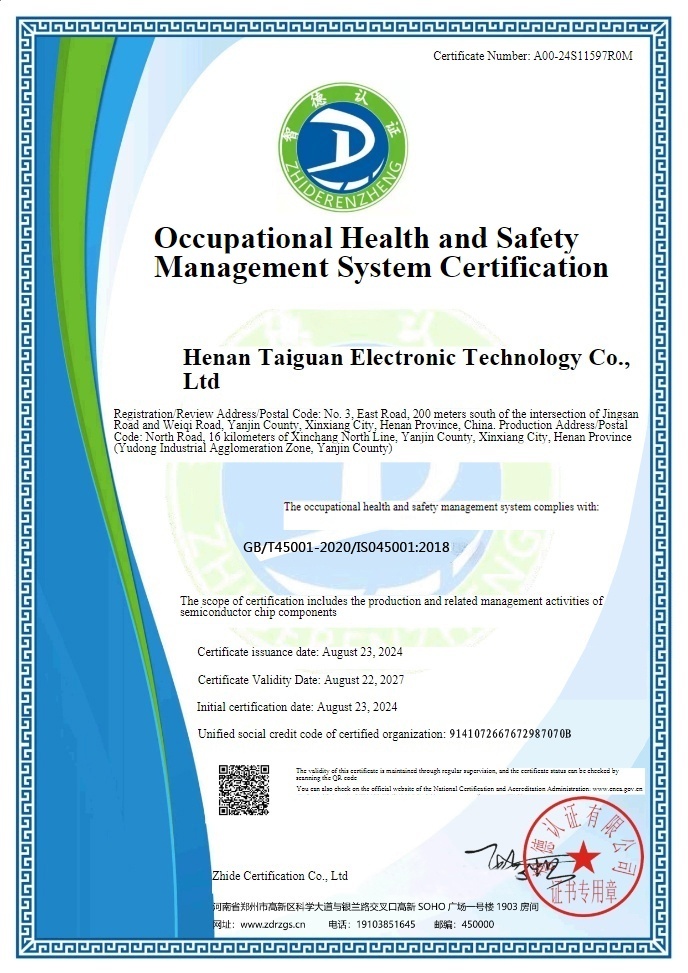The width and height of the screenshot is (688, 973).
Task: Click the QR code image
Action: [x=244, y=791]
